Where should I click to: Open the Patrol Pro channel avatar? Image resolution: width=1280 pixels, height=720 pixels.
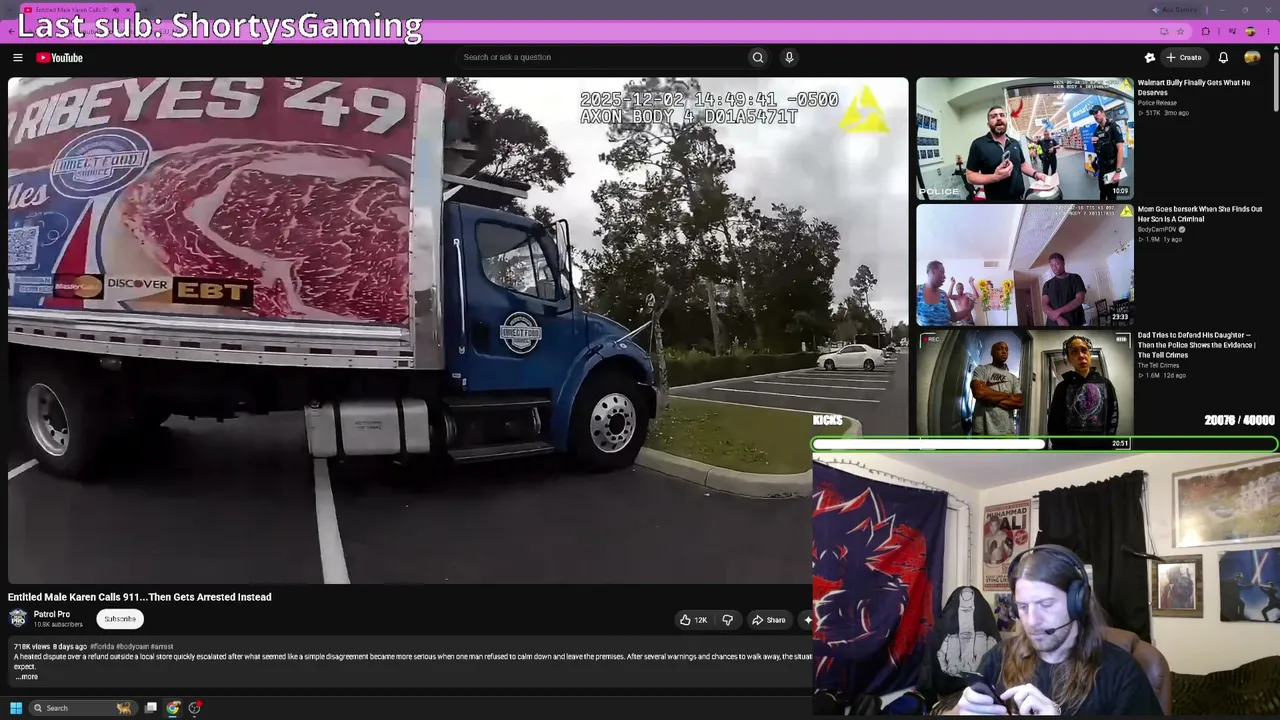pos(18,618)
